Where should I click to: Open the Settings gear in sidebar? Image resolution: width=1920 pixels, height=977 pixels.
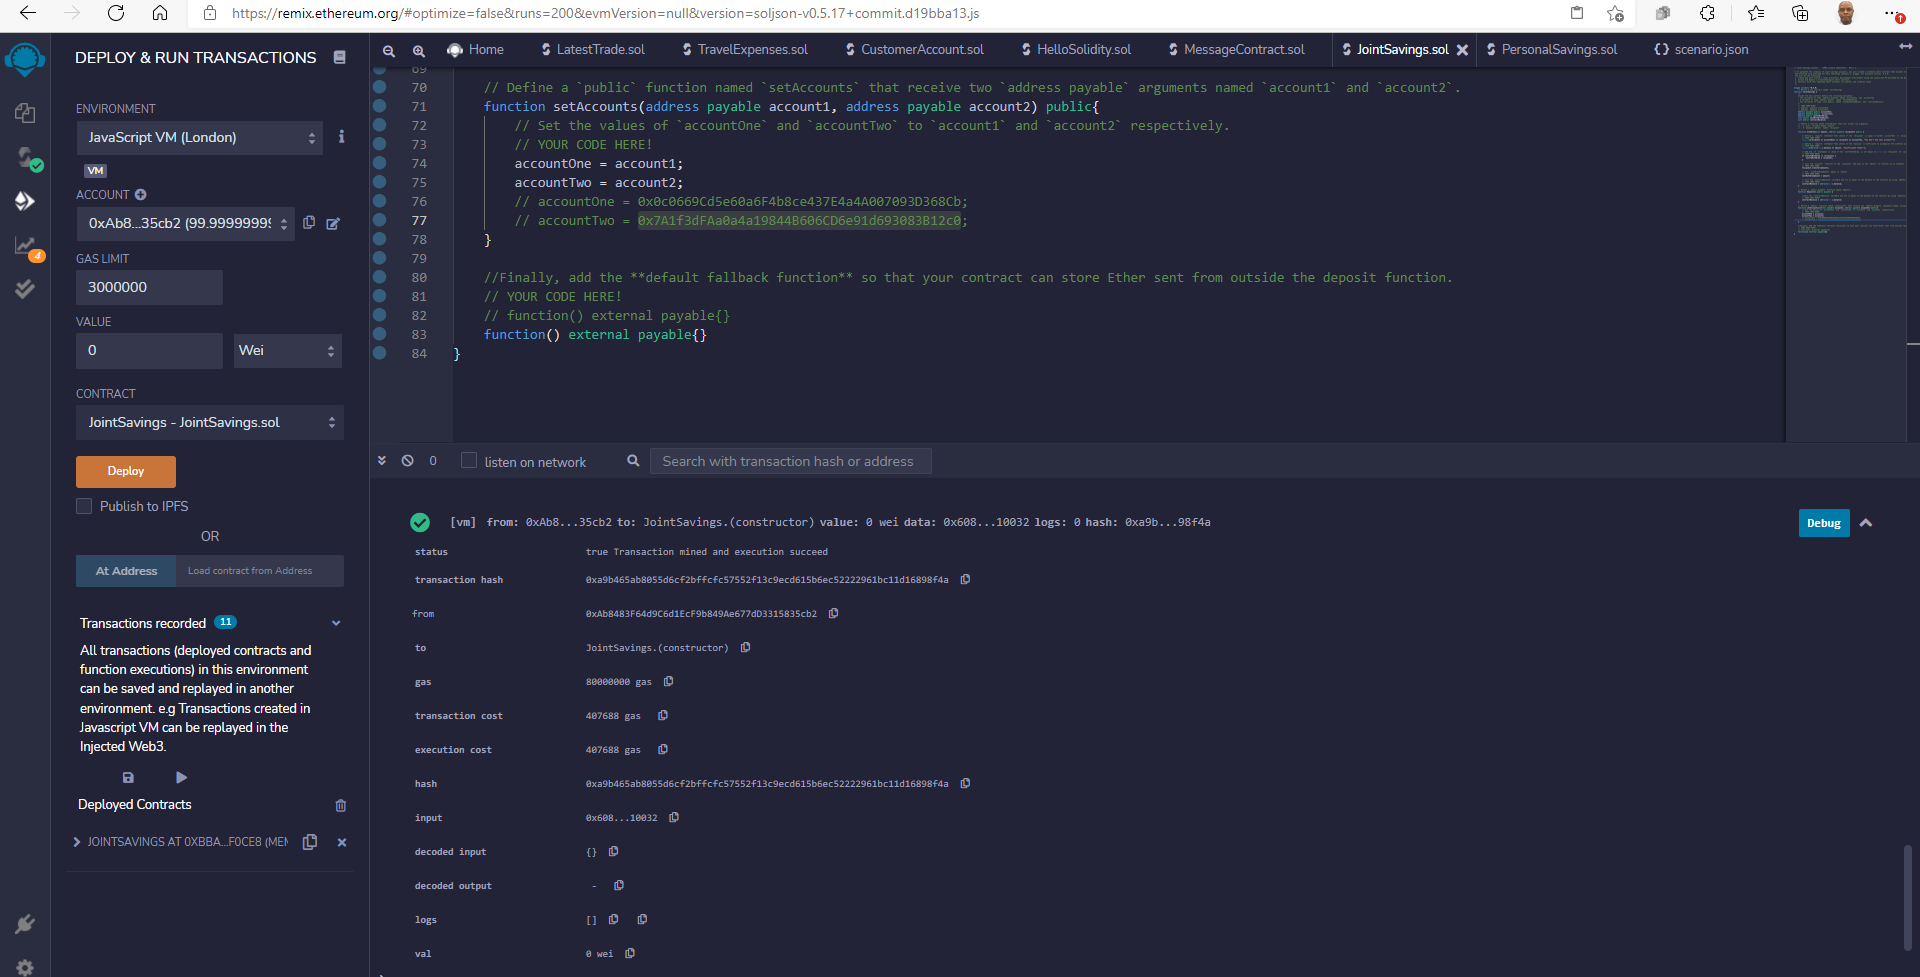pos(25,967)
